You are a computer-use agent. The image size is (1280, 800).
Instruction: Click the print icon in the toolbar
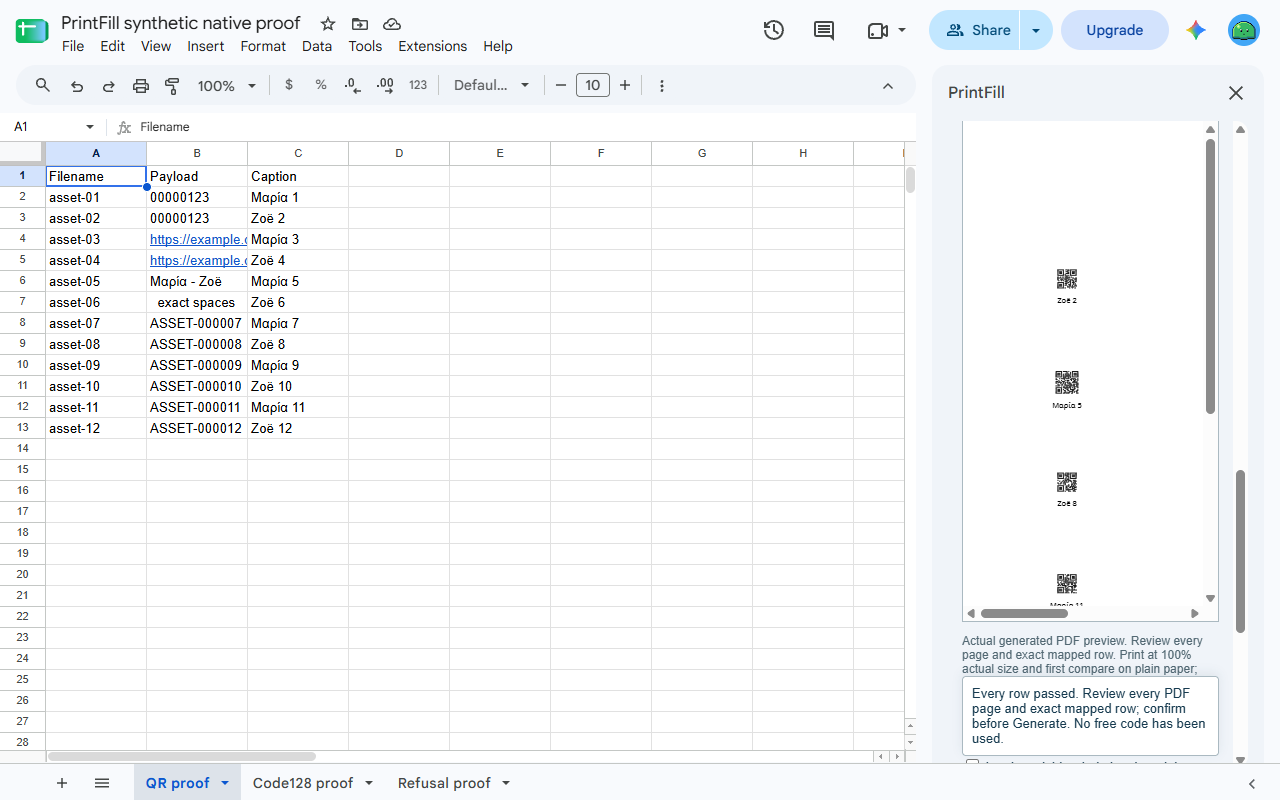coord(141,86)
